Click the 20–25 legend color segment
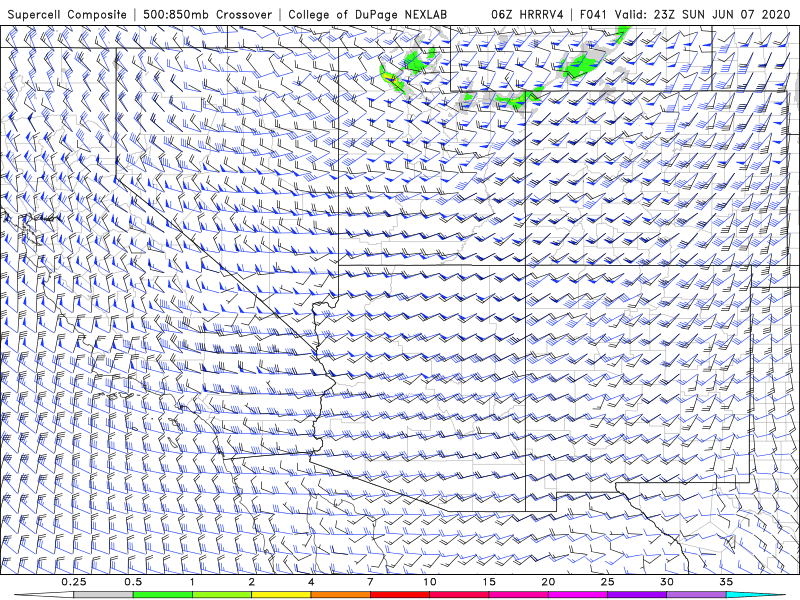This screenshot has width=800, height=600. click(x=578, y=595)
